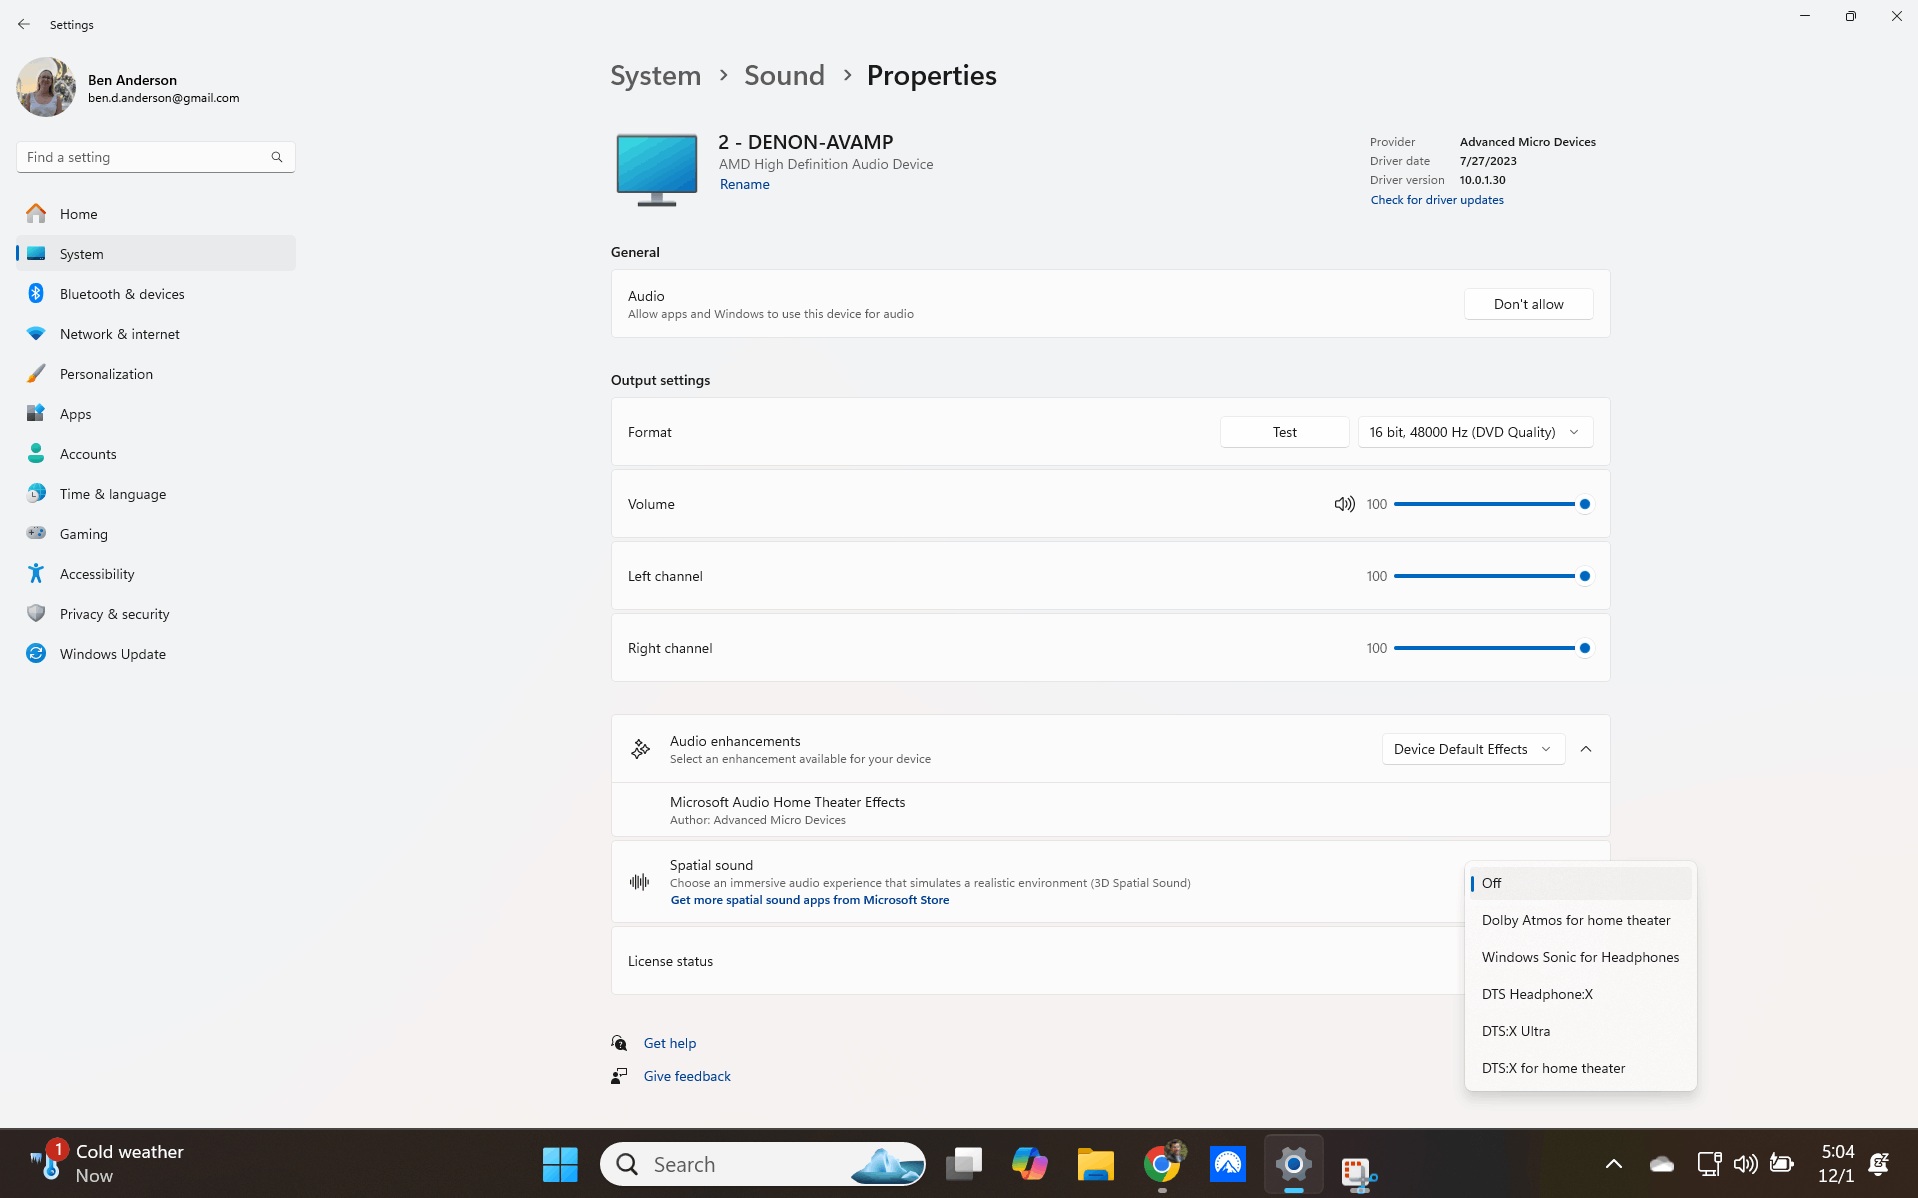The height and width of the screenshot is (1198, 1918).
Task: Open Google Chrome from taskbar
Action: (x=1162, y=1165)
